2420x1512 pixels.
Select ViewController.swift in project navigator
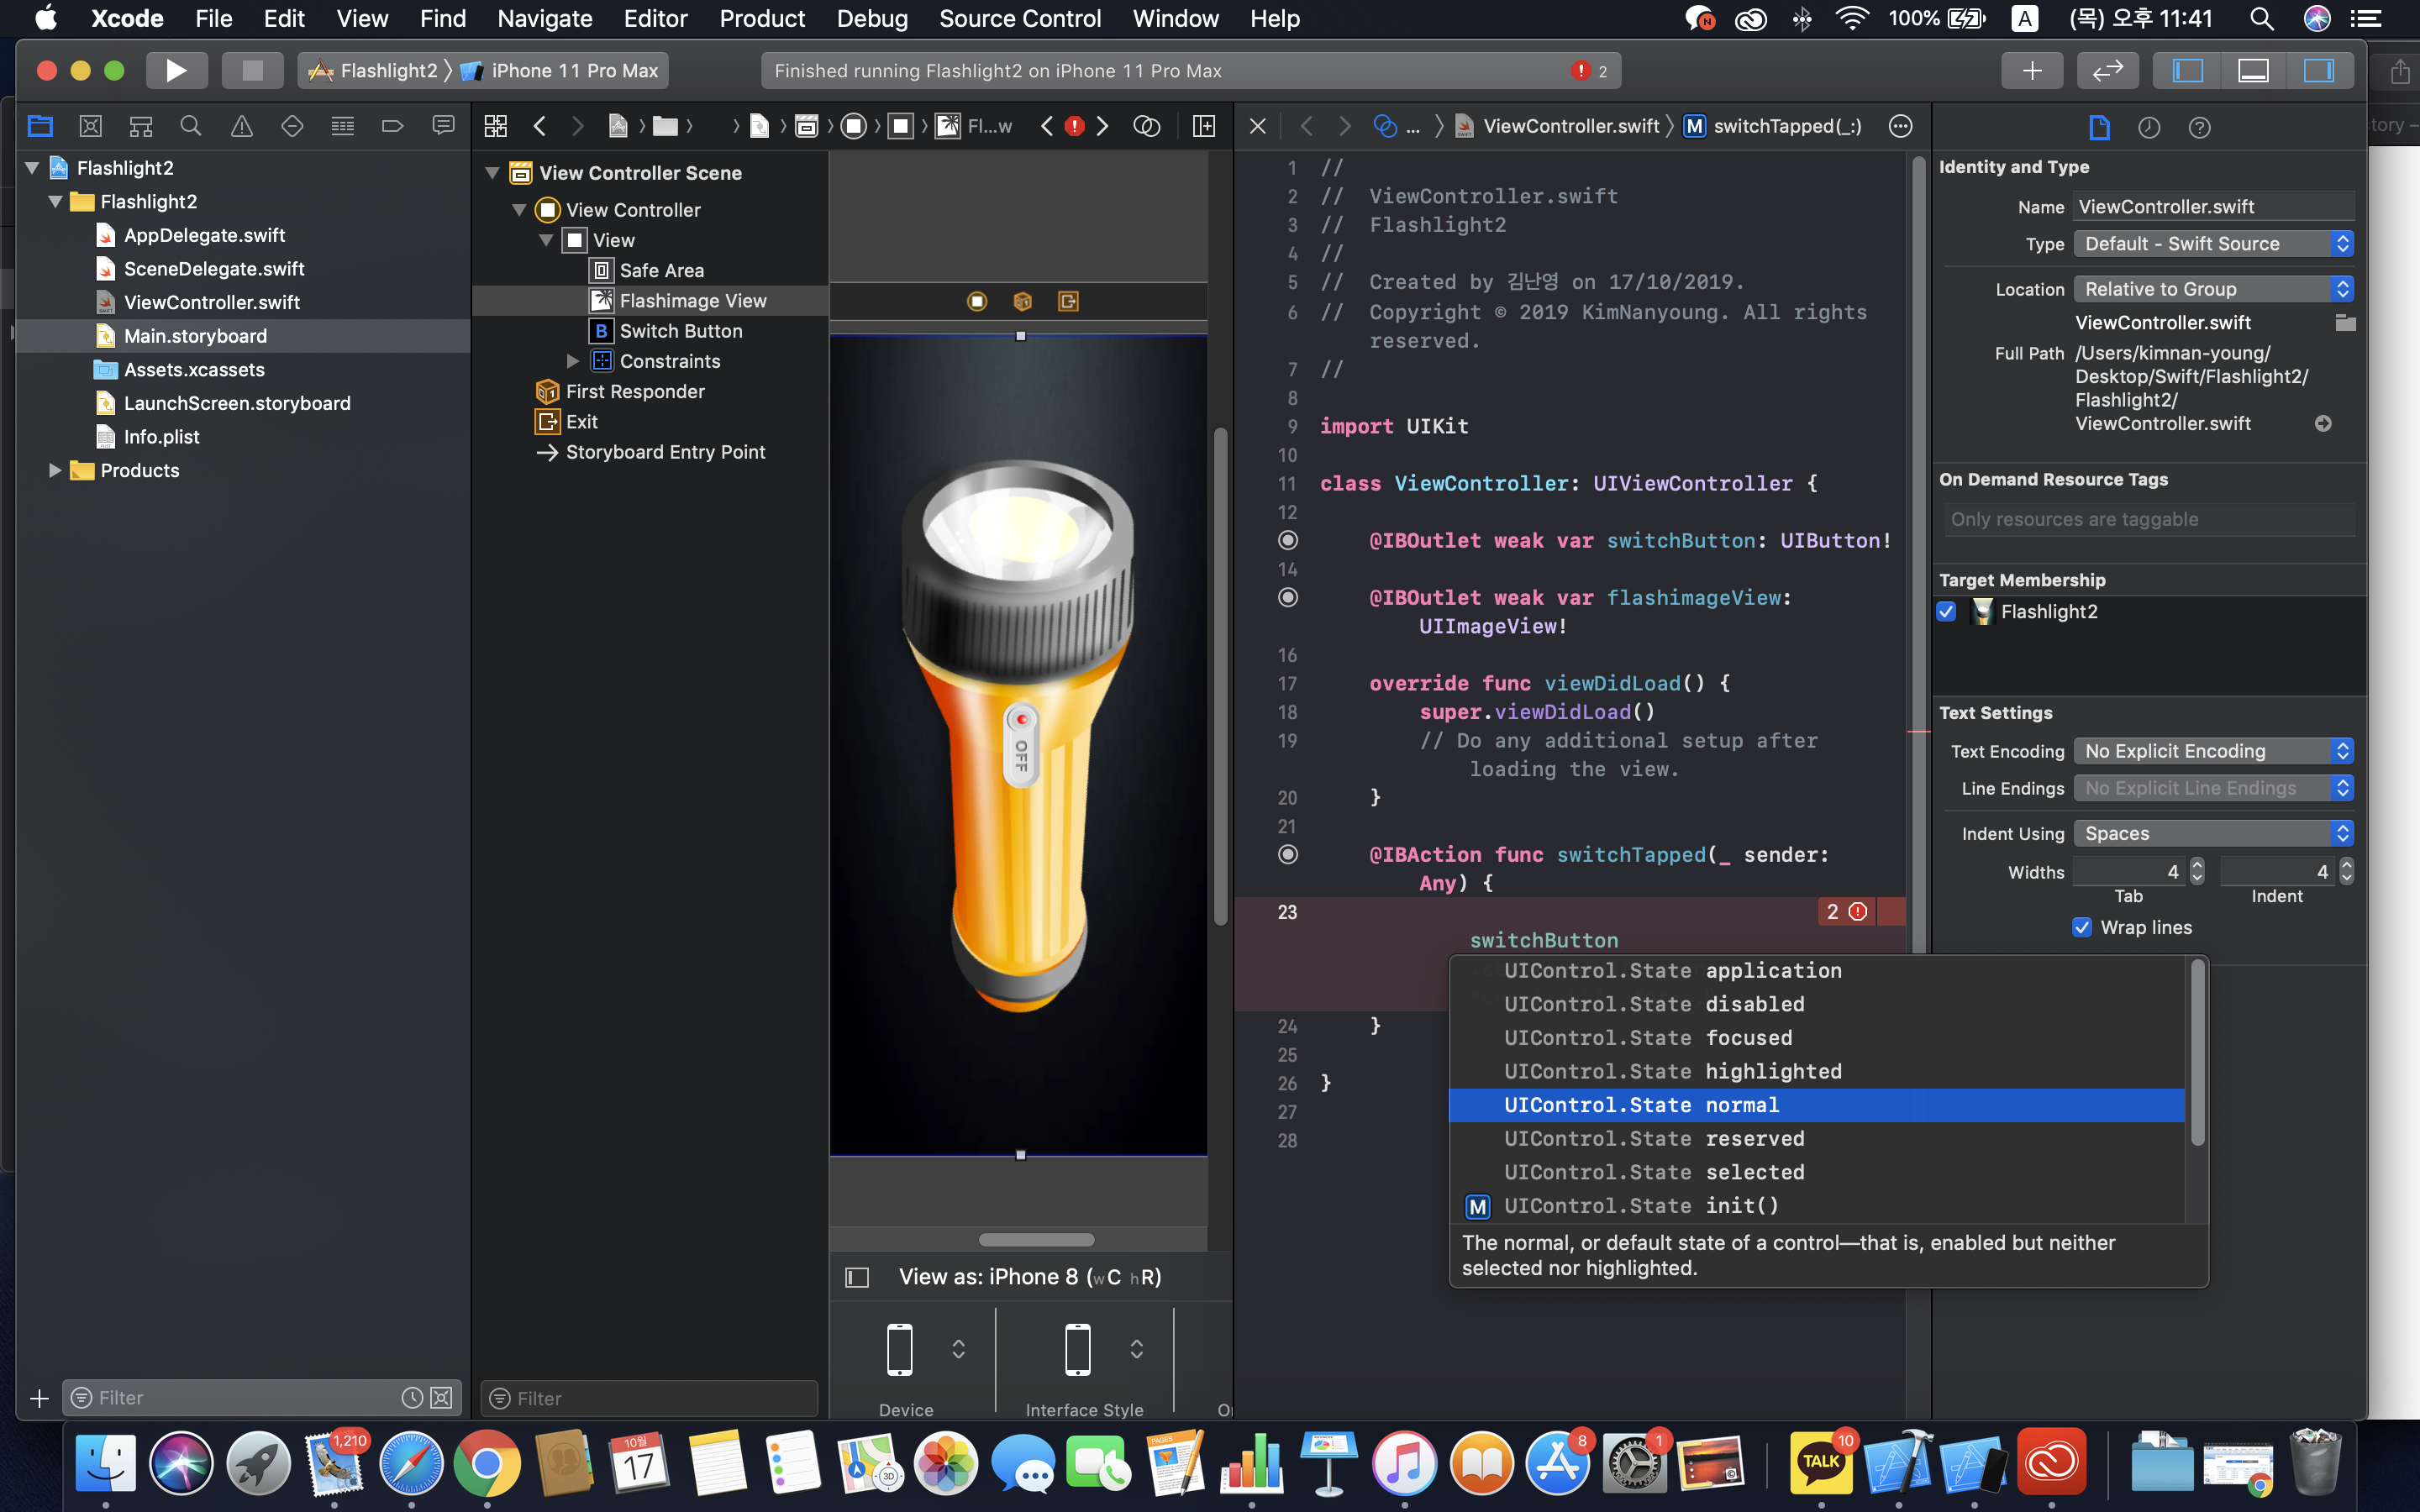(211, 302)
